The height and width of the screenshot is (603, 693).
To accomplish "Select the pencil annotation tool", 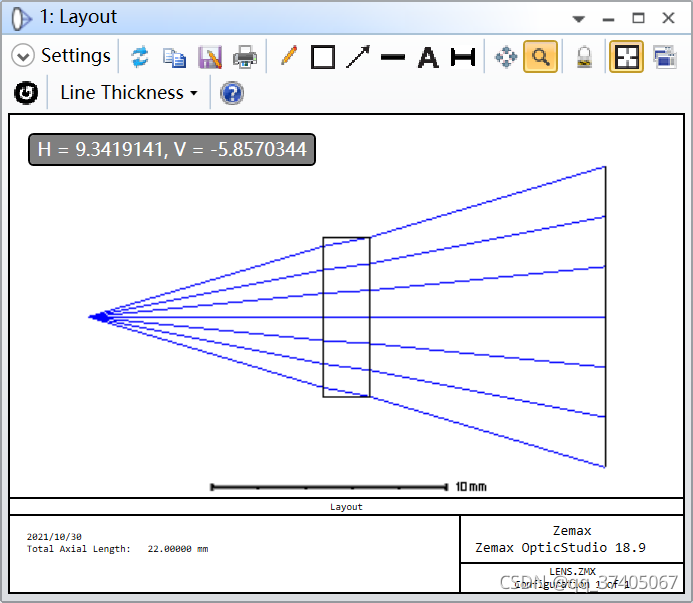I will click(289, 57).
